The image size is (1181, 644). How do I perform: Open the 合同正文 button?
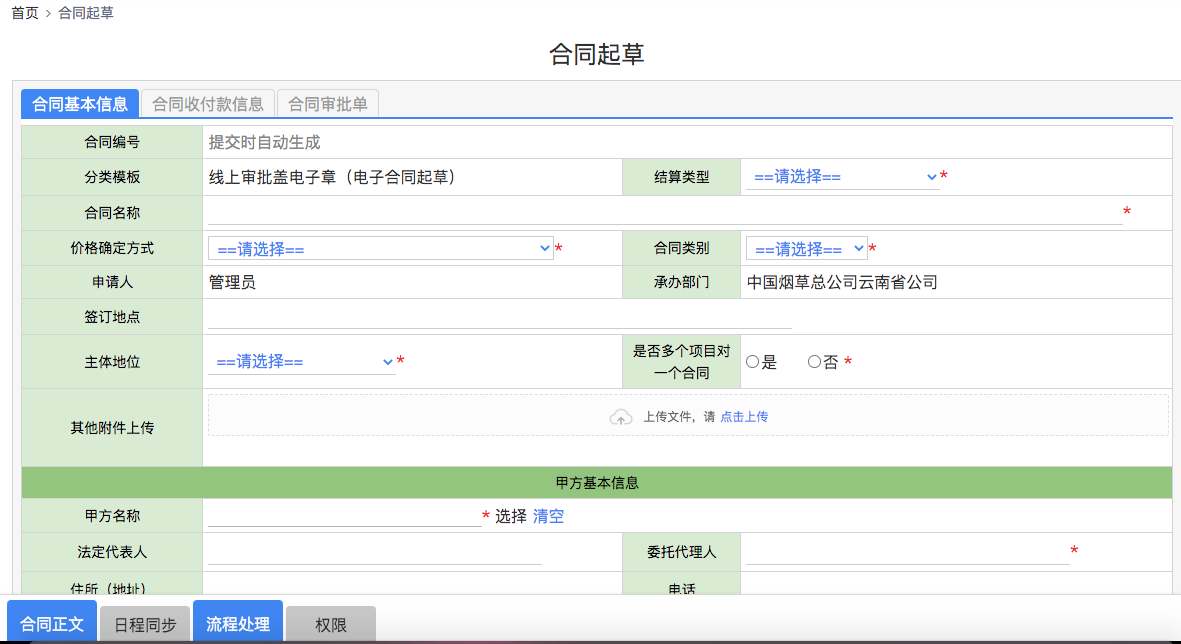click(x=52, y=624)
